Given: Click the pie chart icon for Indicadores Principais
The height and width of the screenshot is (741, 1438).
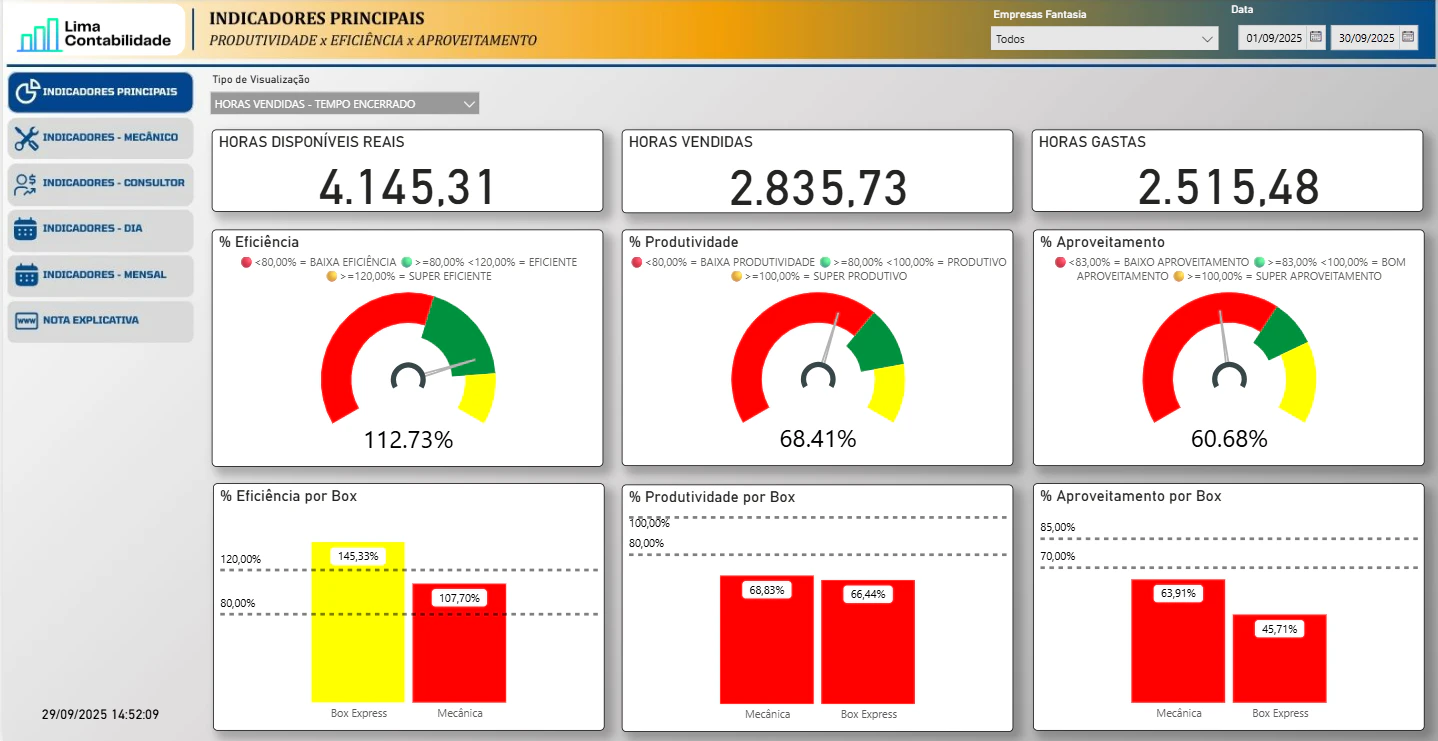Looking at the screenshot, I should tap(27, 91).
